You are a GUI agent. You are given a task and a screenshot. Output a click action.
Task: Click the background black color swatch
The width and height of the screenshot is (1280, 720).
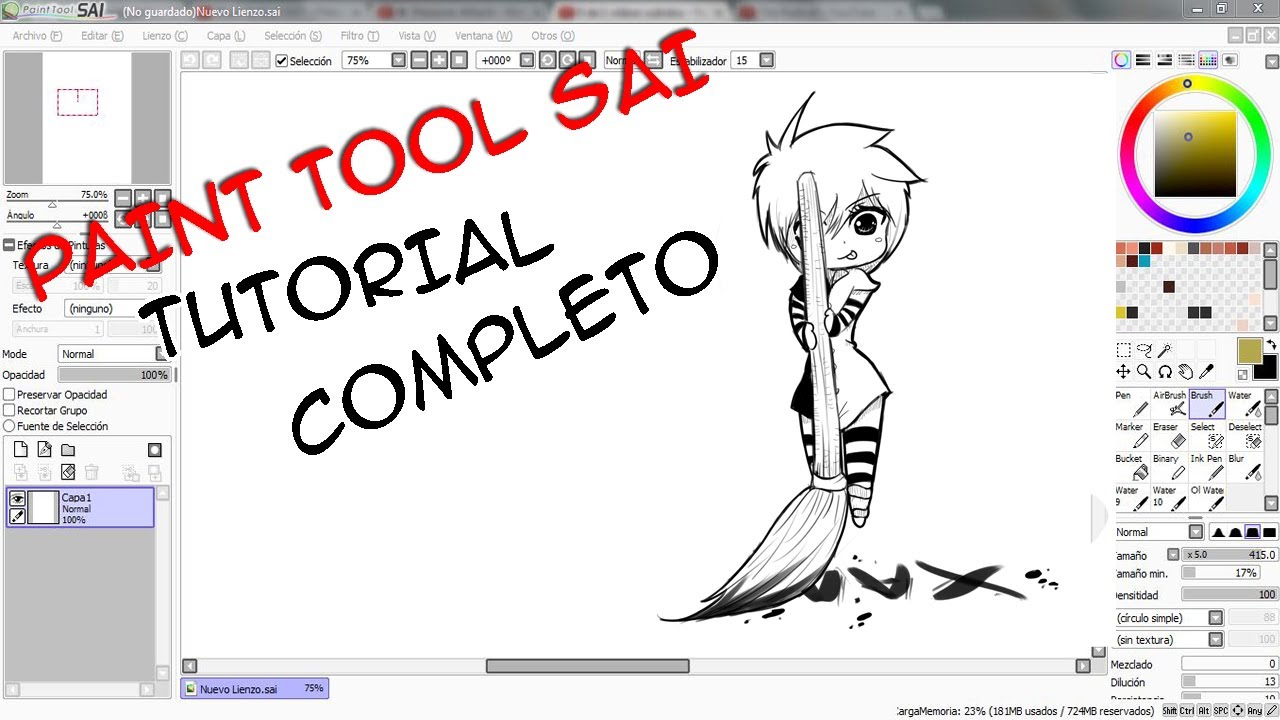click(x=1268, y=369)
